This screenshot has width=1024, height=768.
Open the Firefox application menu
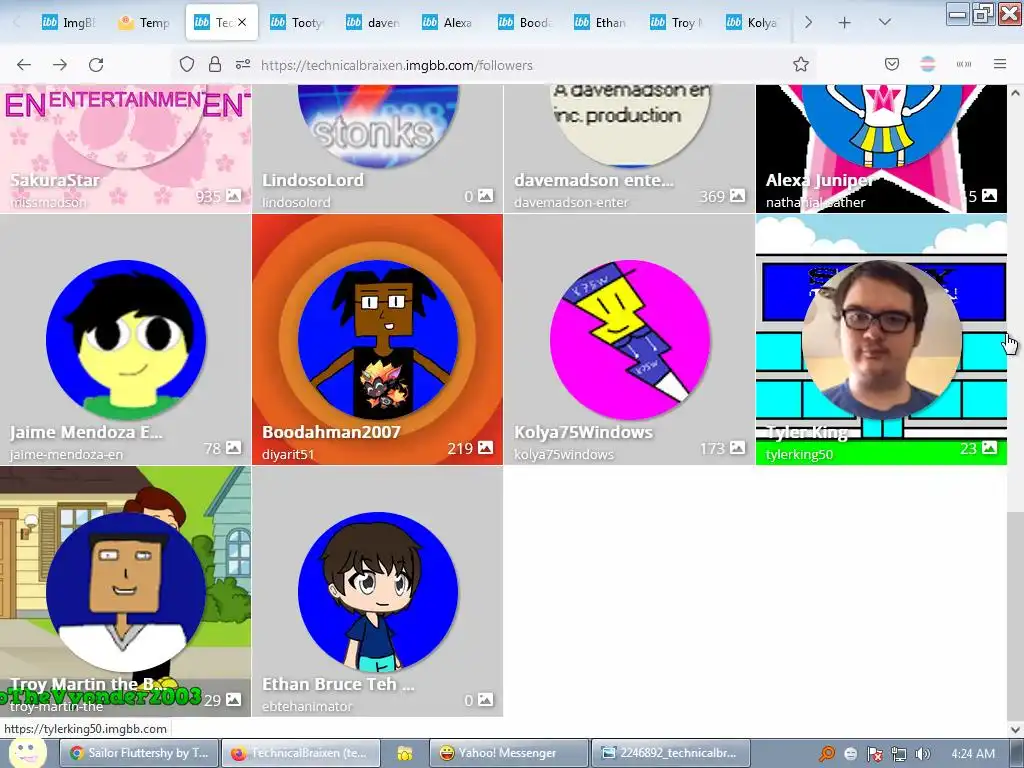(x=1000, y=64)
